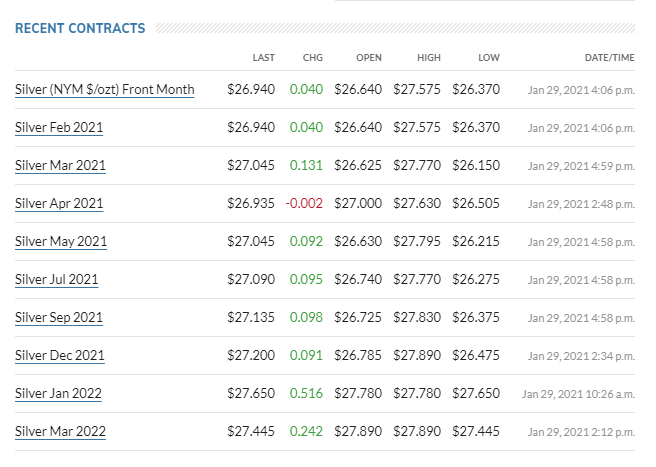Open the Silver Sep 2021 contract link

(59, 318)
